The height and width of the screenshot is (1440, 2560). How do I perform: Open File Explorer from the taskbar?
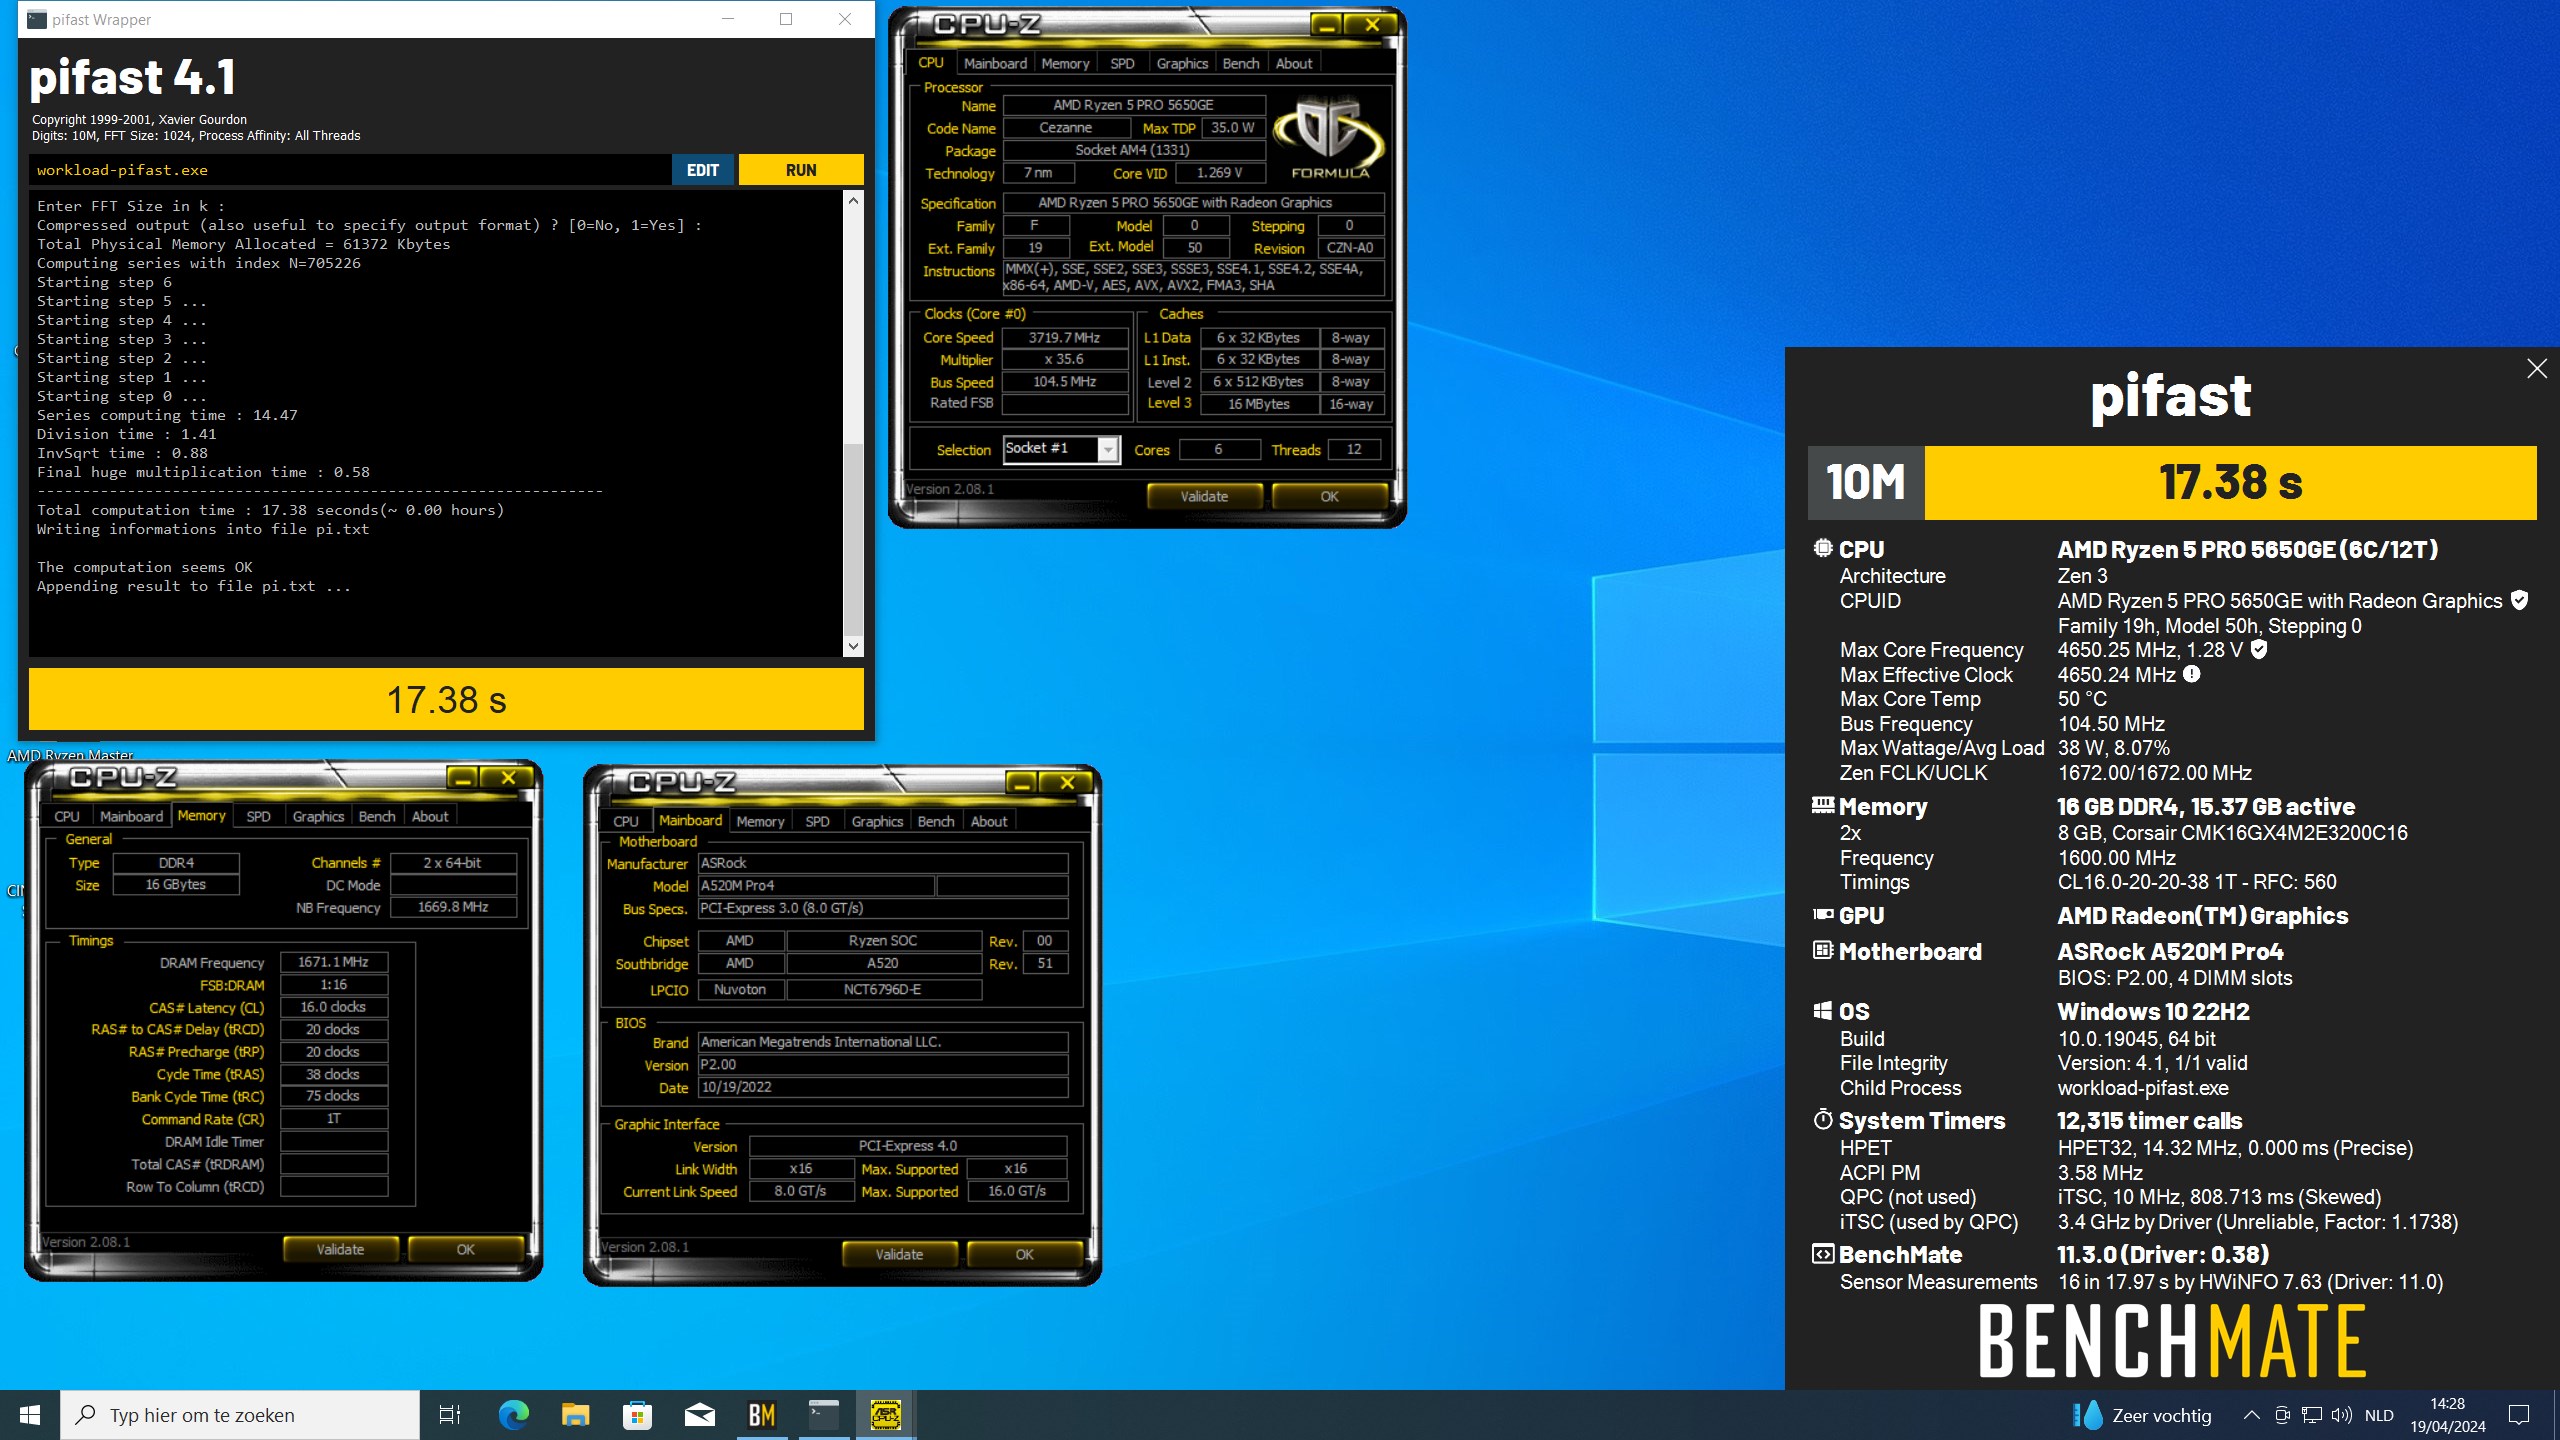click(576, 1415)
